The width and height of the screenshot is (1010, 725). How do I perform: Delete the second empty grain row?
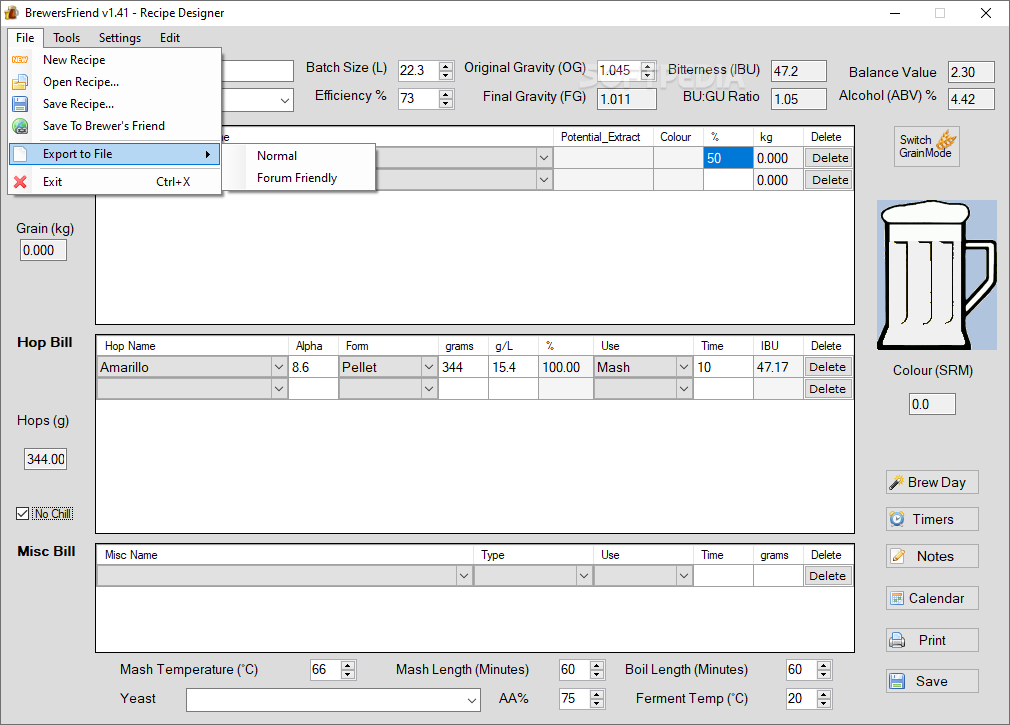[x=829, y=180]
